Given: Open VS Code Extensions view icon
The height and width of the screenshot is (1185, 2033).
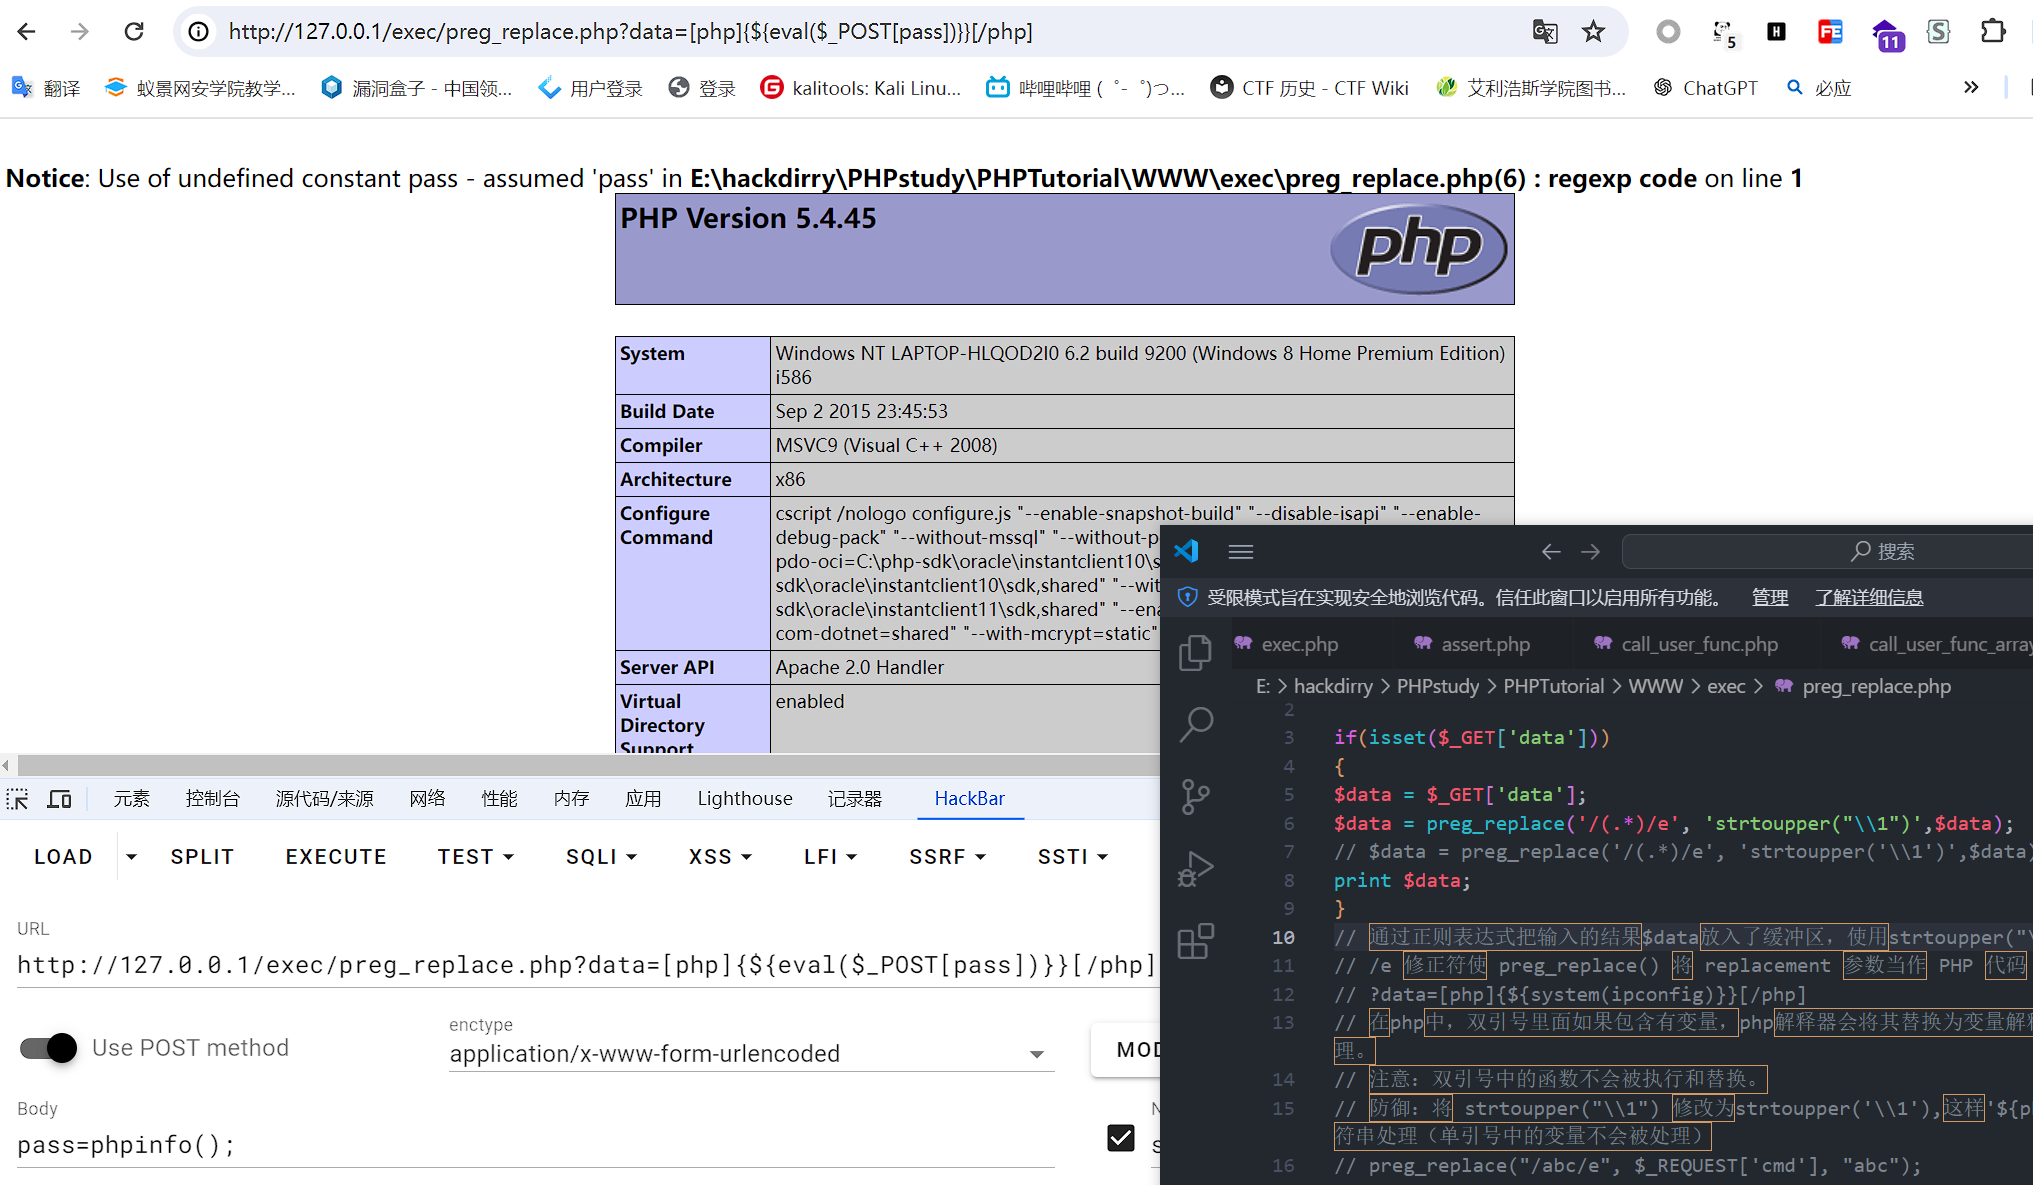Looking at the screenshot, I should pyautogui.click(x=1195, y=941).
